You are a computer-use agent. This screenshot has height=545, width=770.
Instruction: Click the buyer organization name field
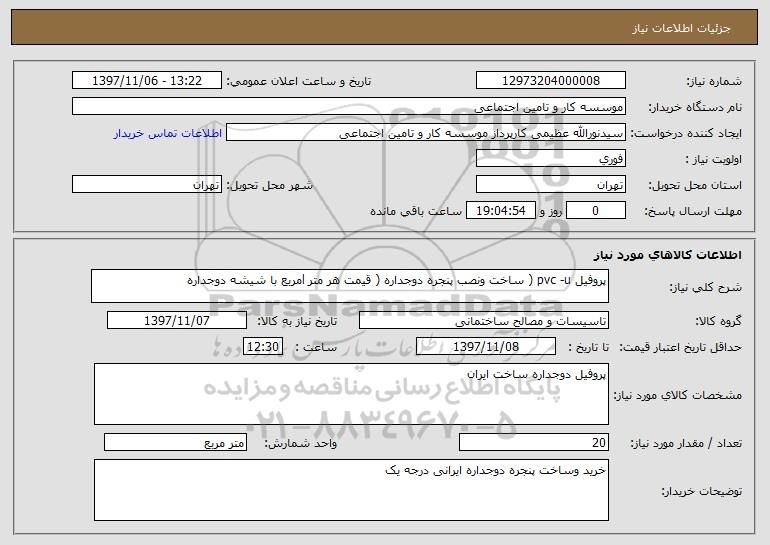[x=349, y=107]
